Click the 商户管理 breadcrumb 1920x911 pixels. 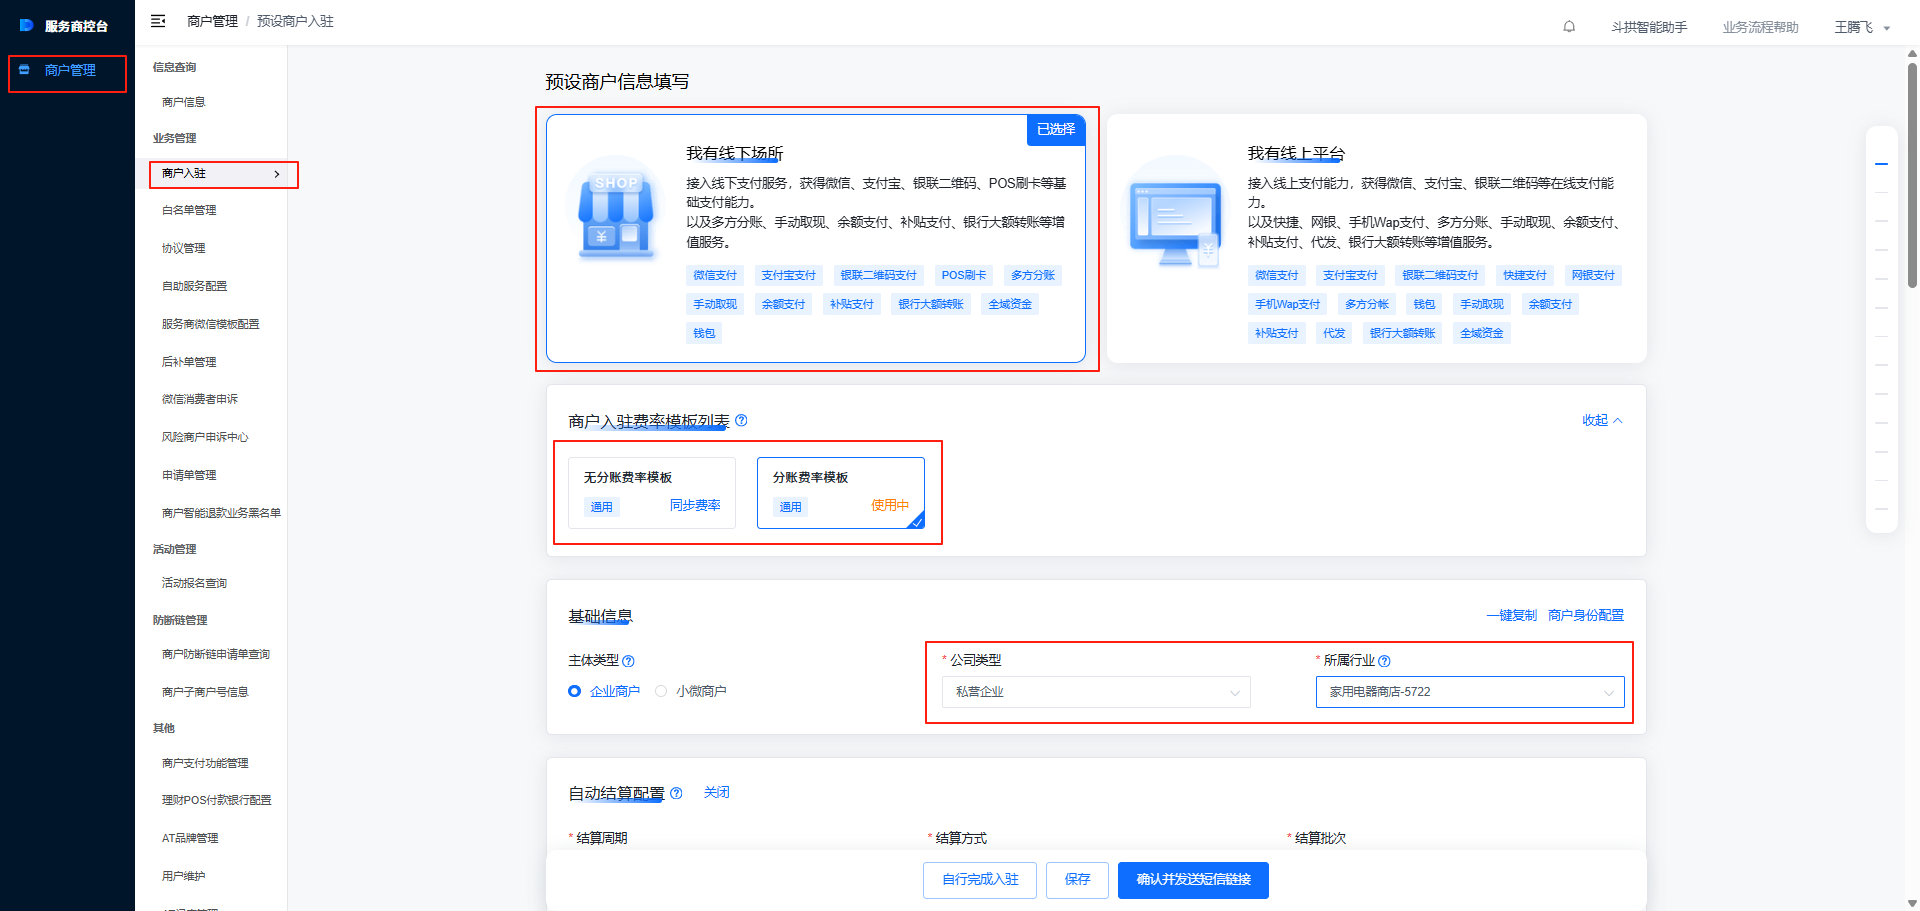pyautogui.click(x=212, y=21)
